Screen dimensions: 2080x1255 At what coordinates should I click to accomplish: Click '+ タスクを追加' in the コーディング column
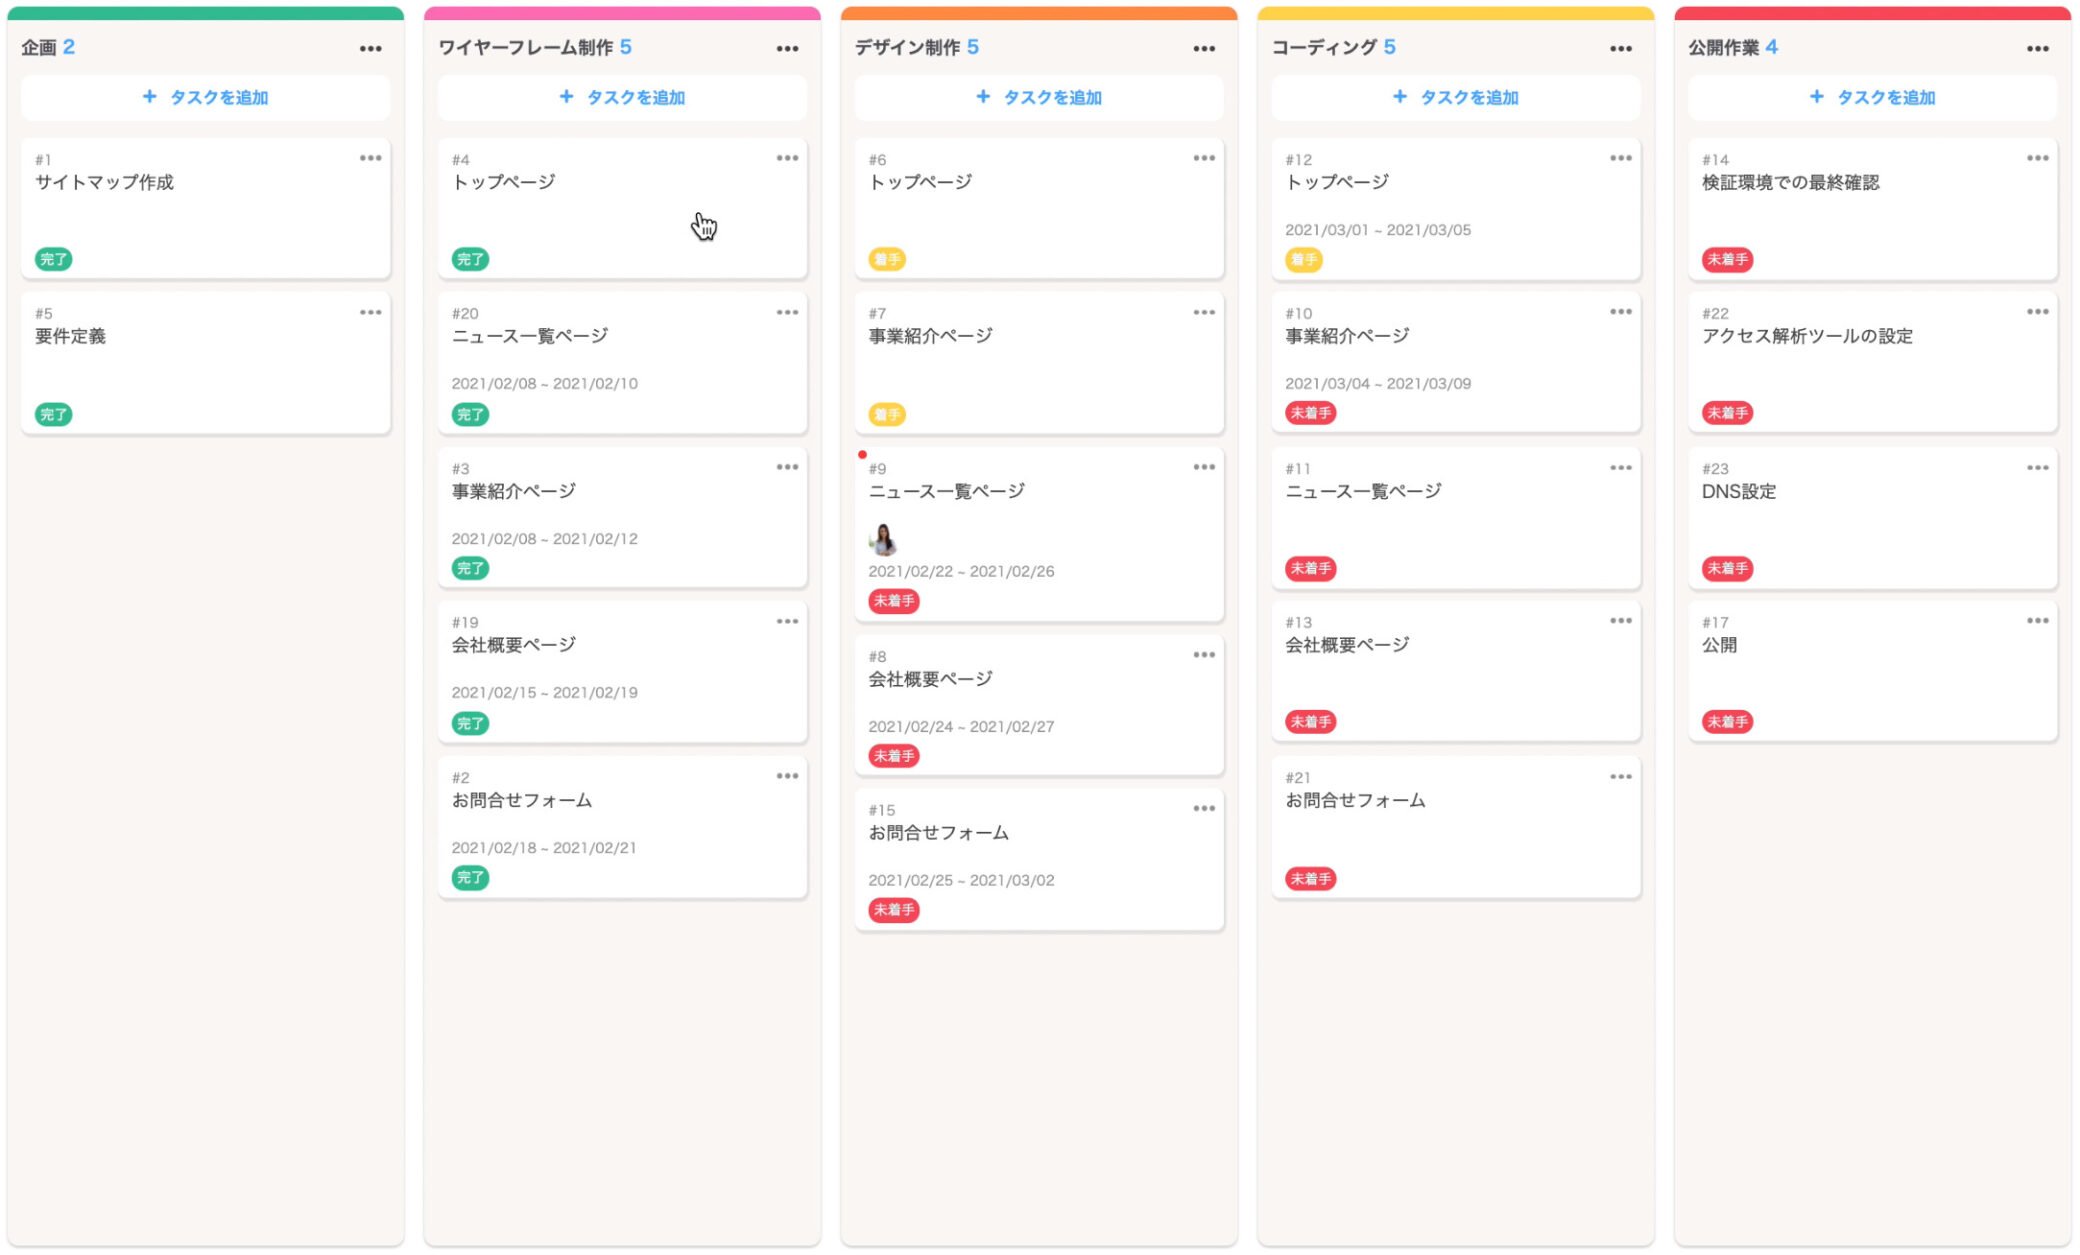click(1456, 97)
